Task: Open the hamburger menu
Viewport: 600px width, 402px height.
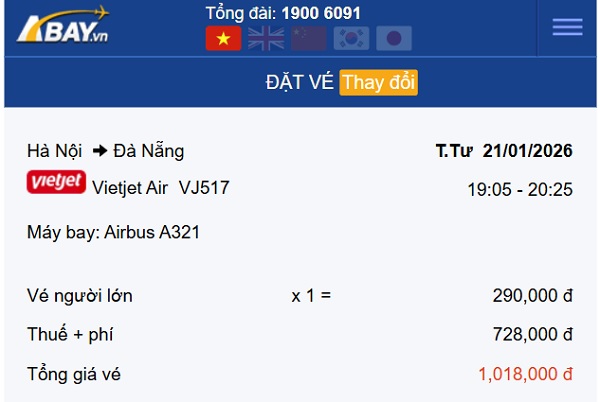Action: [567, 27]
